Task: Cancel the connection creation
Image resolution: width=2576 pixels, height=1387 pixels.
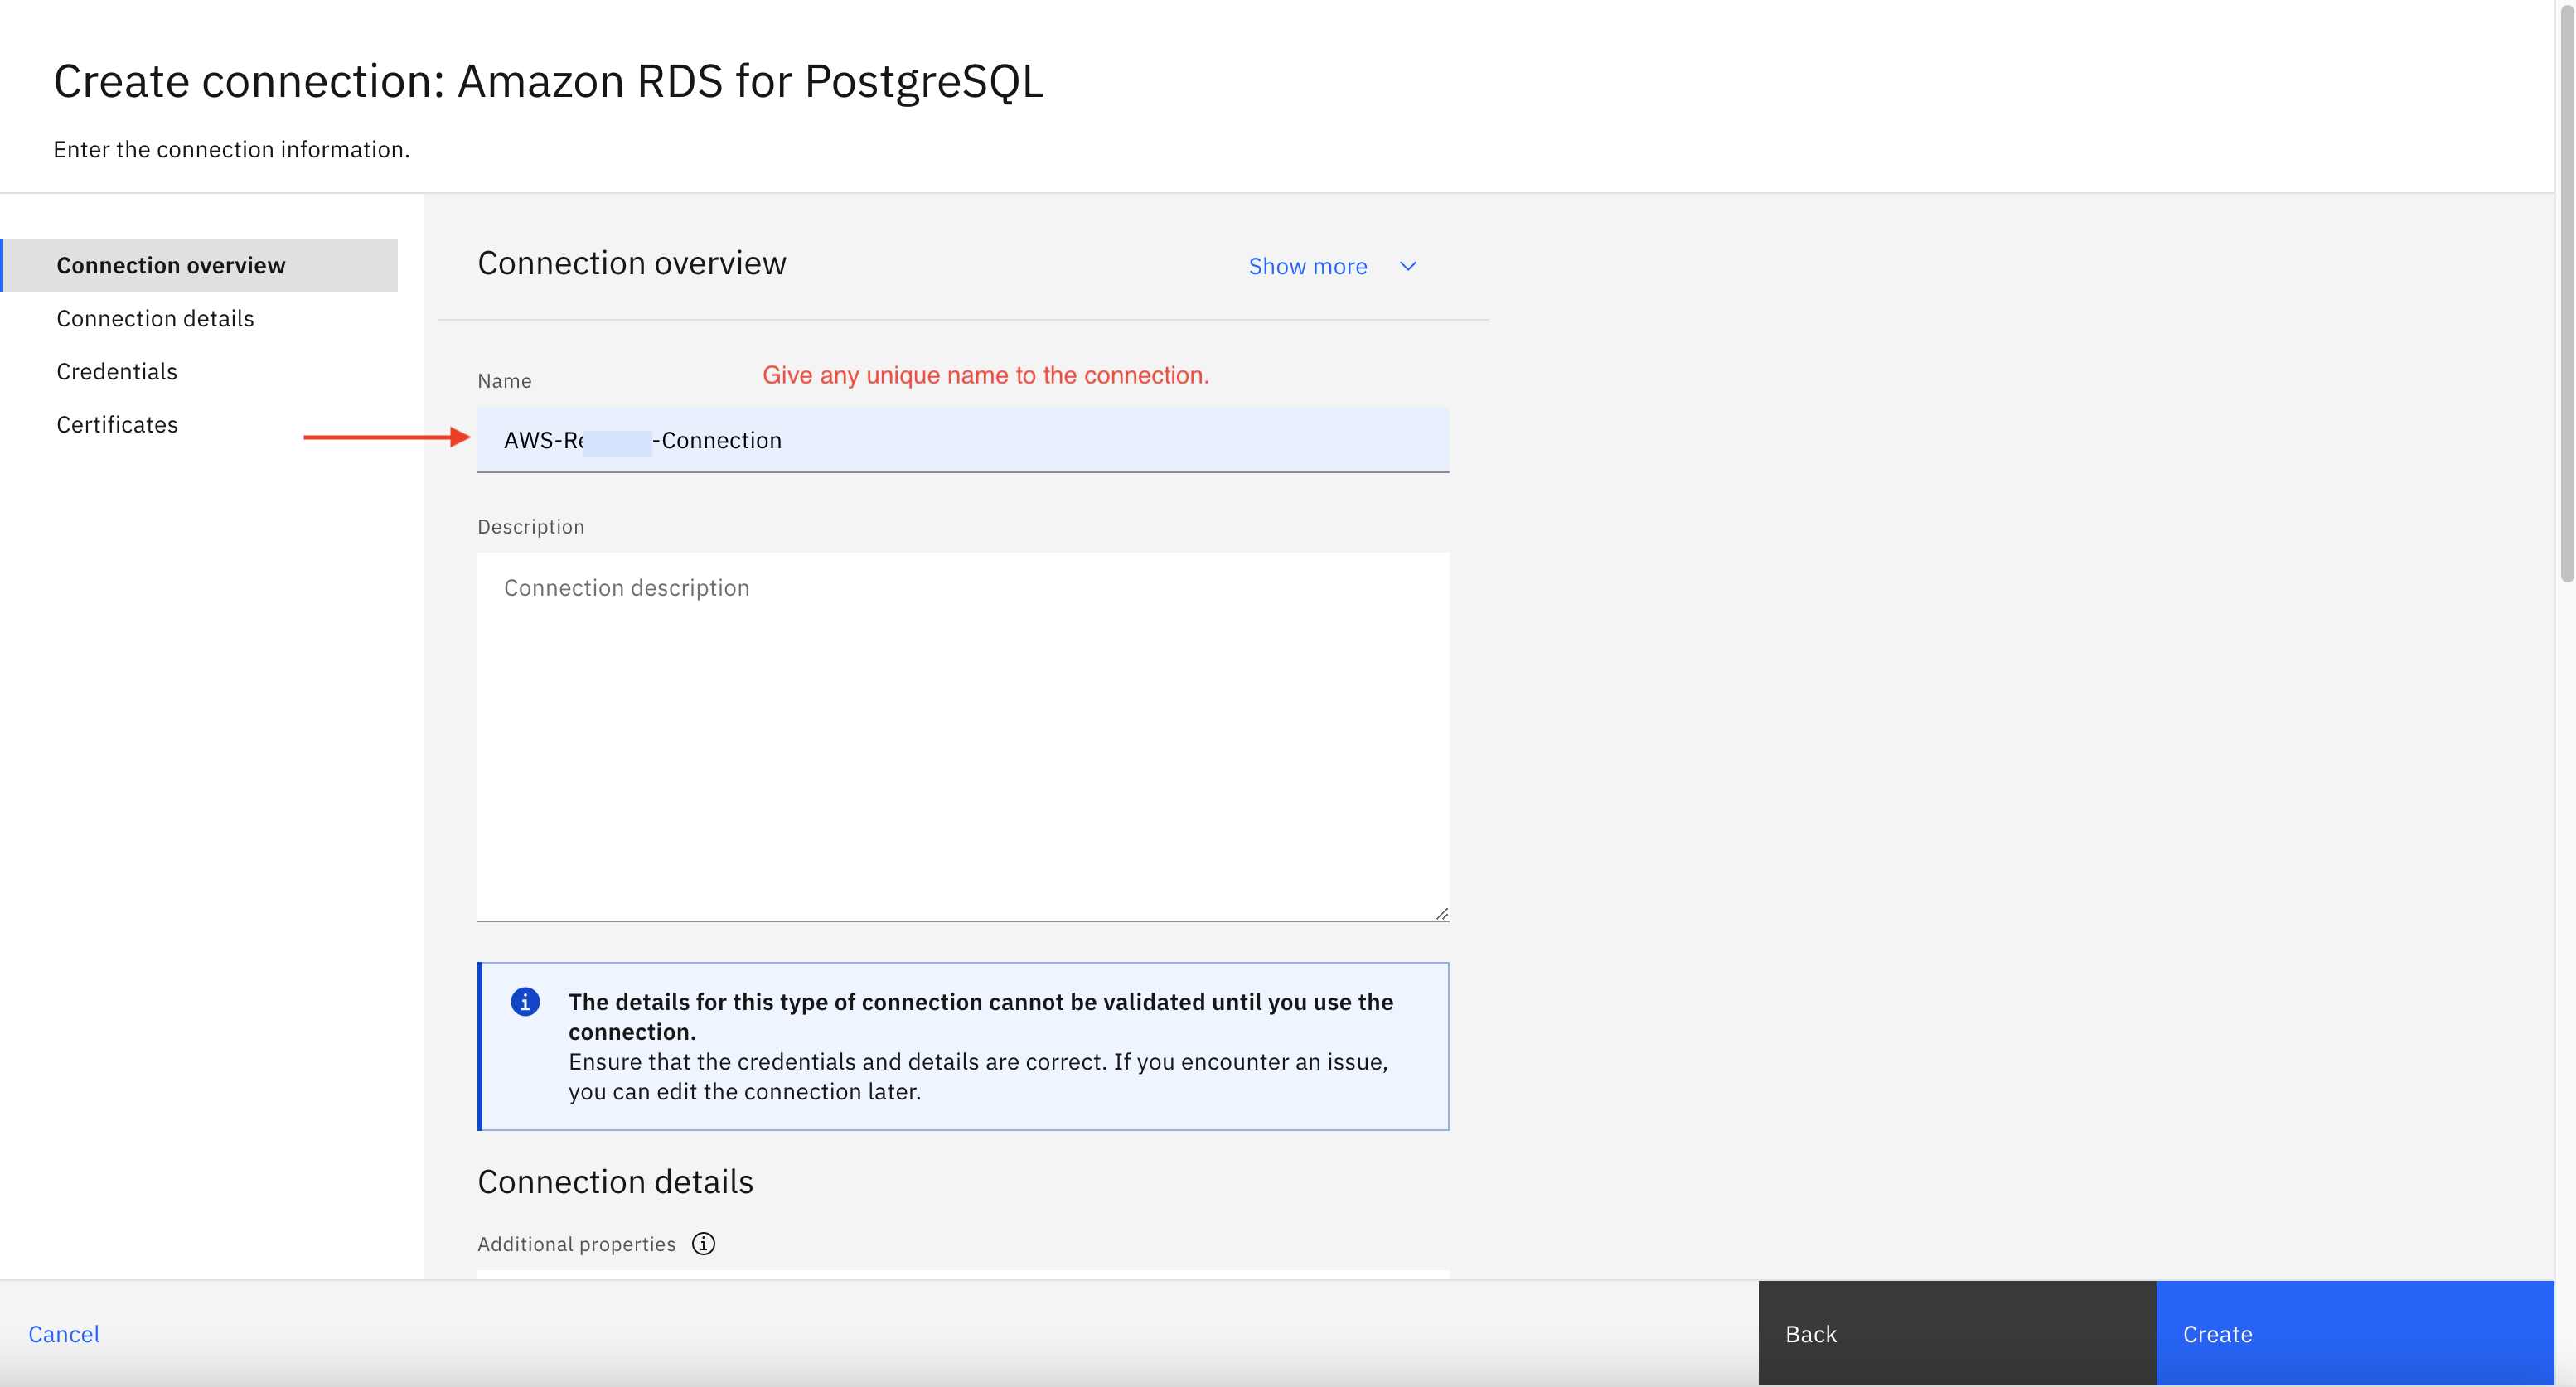Action: [x=64, y=1333]
